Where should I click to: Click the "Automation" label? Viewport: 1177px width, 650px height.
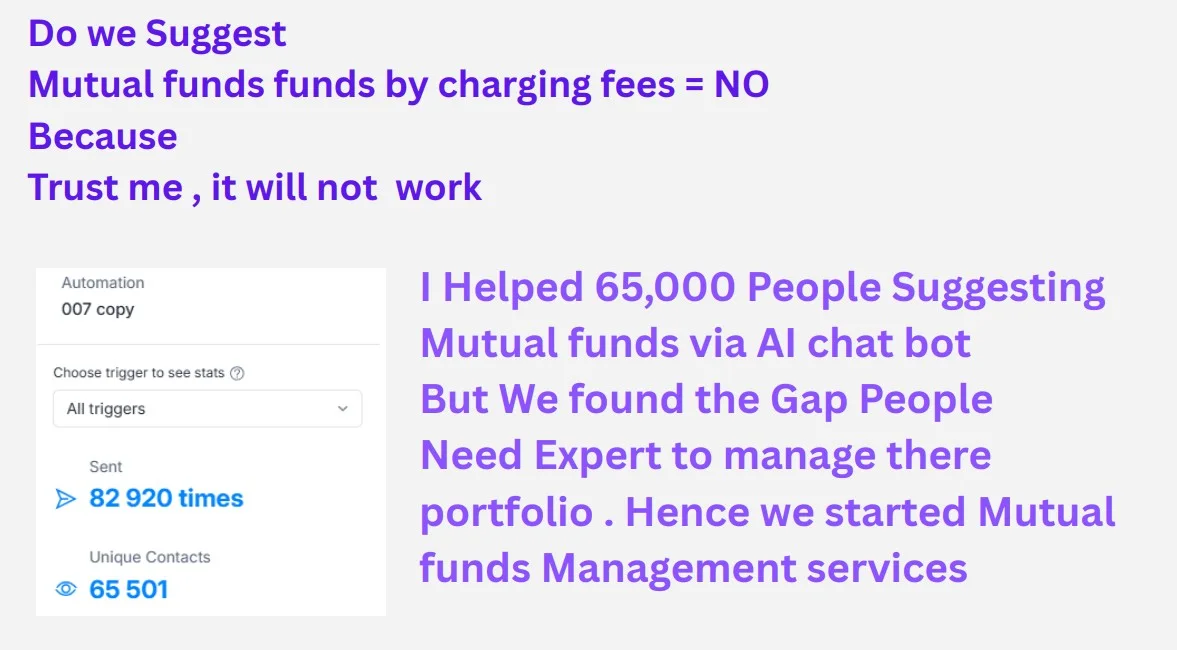(103, 283)
